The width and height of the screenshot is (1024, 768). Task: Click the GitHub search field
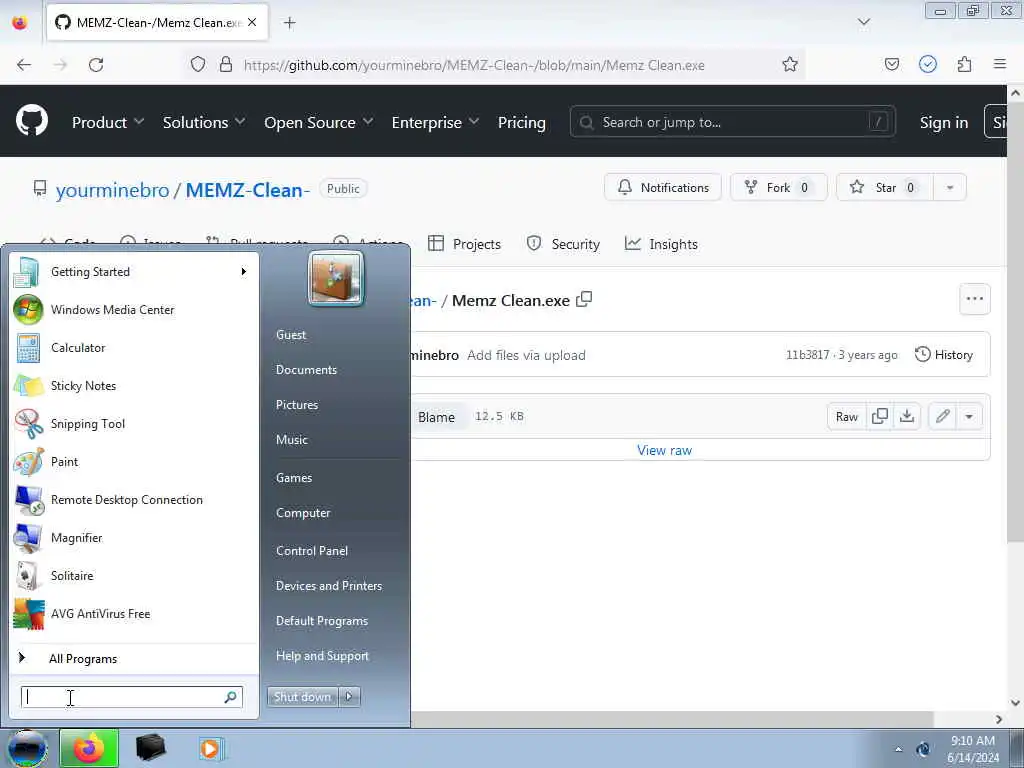click(x=732, y=122)
